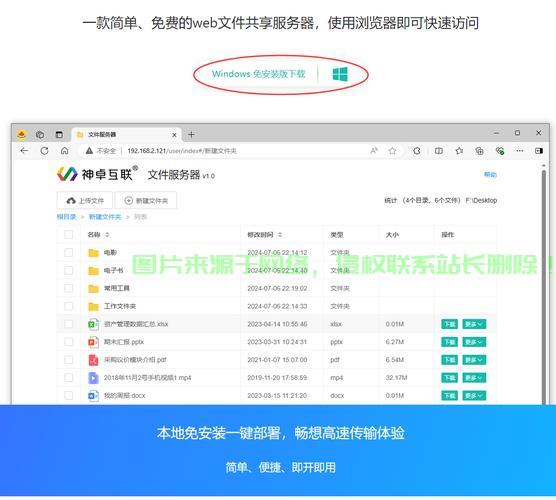
Task: Check the box for the docx file
Action: tap(68, 395)
